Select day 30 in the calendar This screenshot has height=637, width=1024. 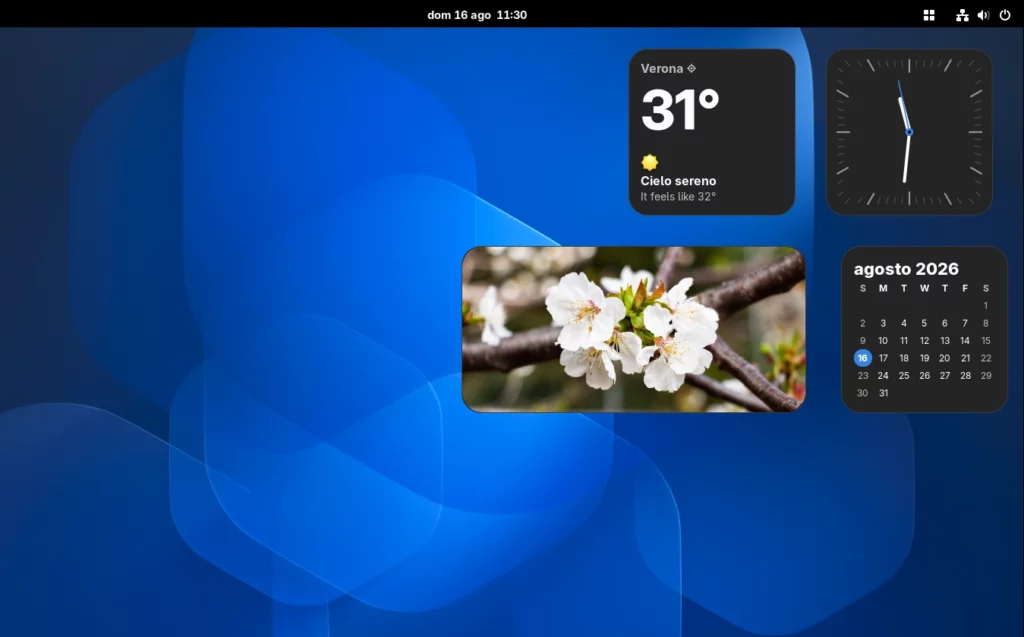(863, 393)
